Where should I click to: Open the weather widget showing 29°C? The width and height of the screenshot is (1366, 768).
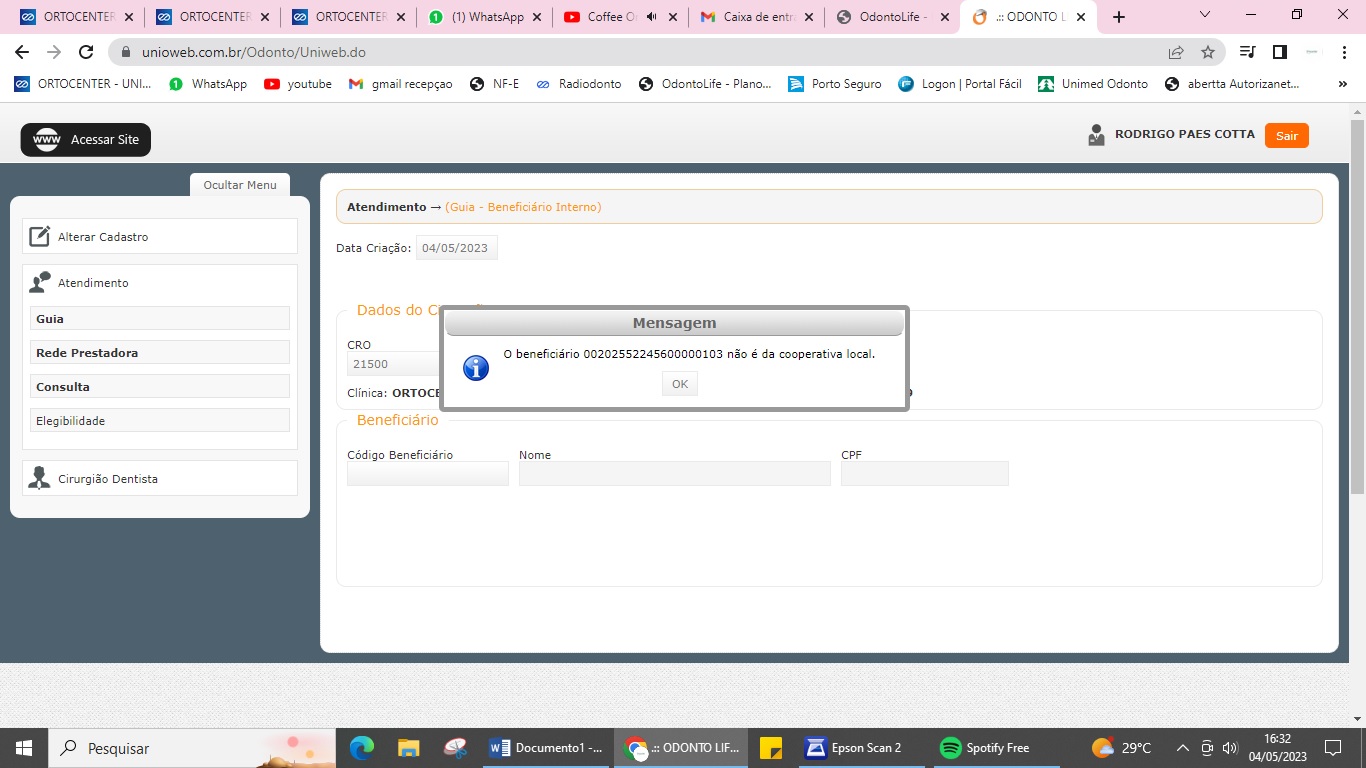[x=1122, y=748]
